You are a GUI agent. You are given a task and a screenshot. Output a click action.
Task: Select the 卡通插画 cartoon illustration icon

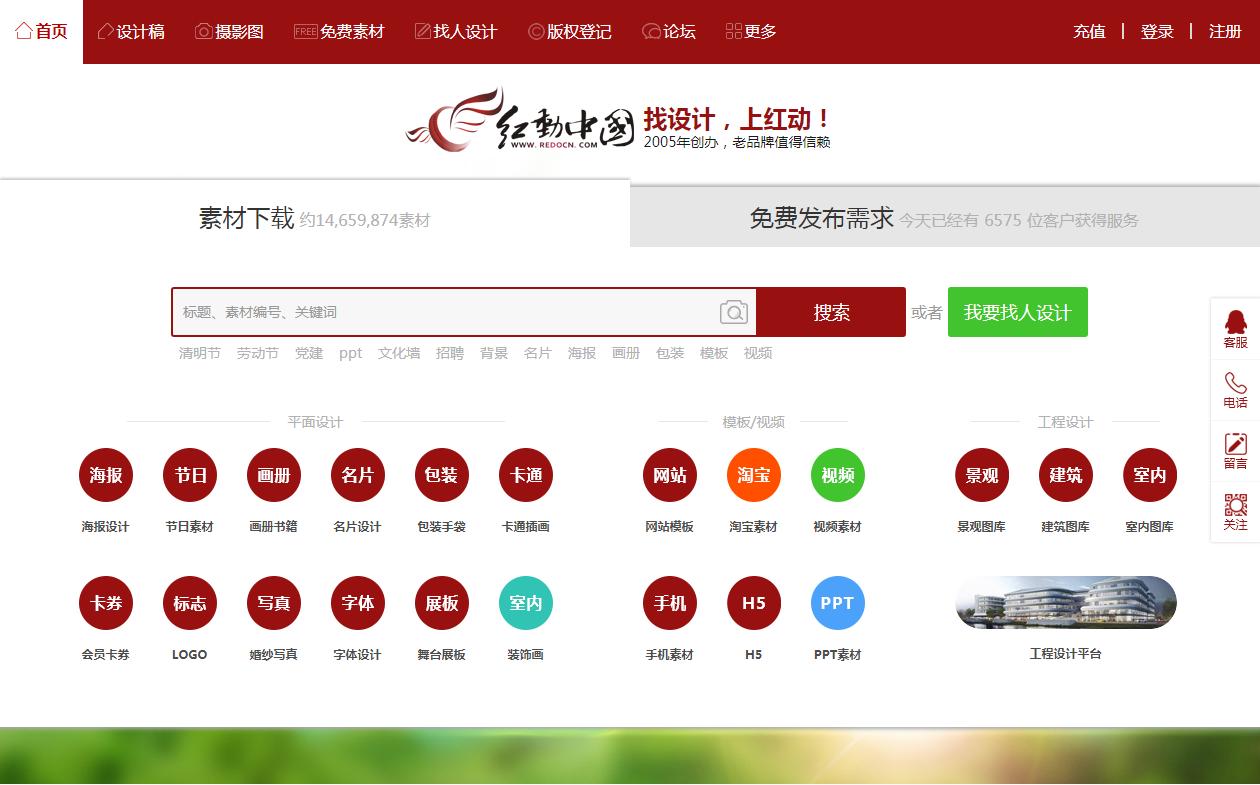point(525,475)
